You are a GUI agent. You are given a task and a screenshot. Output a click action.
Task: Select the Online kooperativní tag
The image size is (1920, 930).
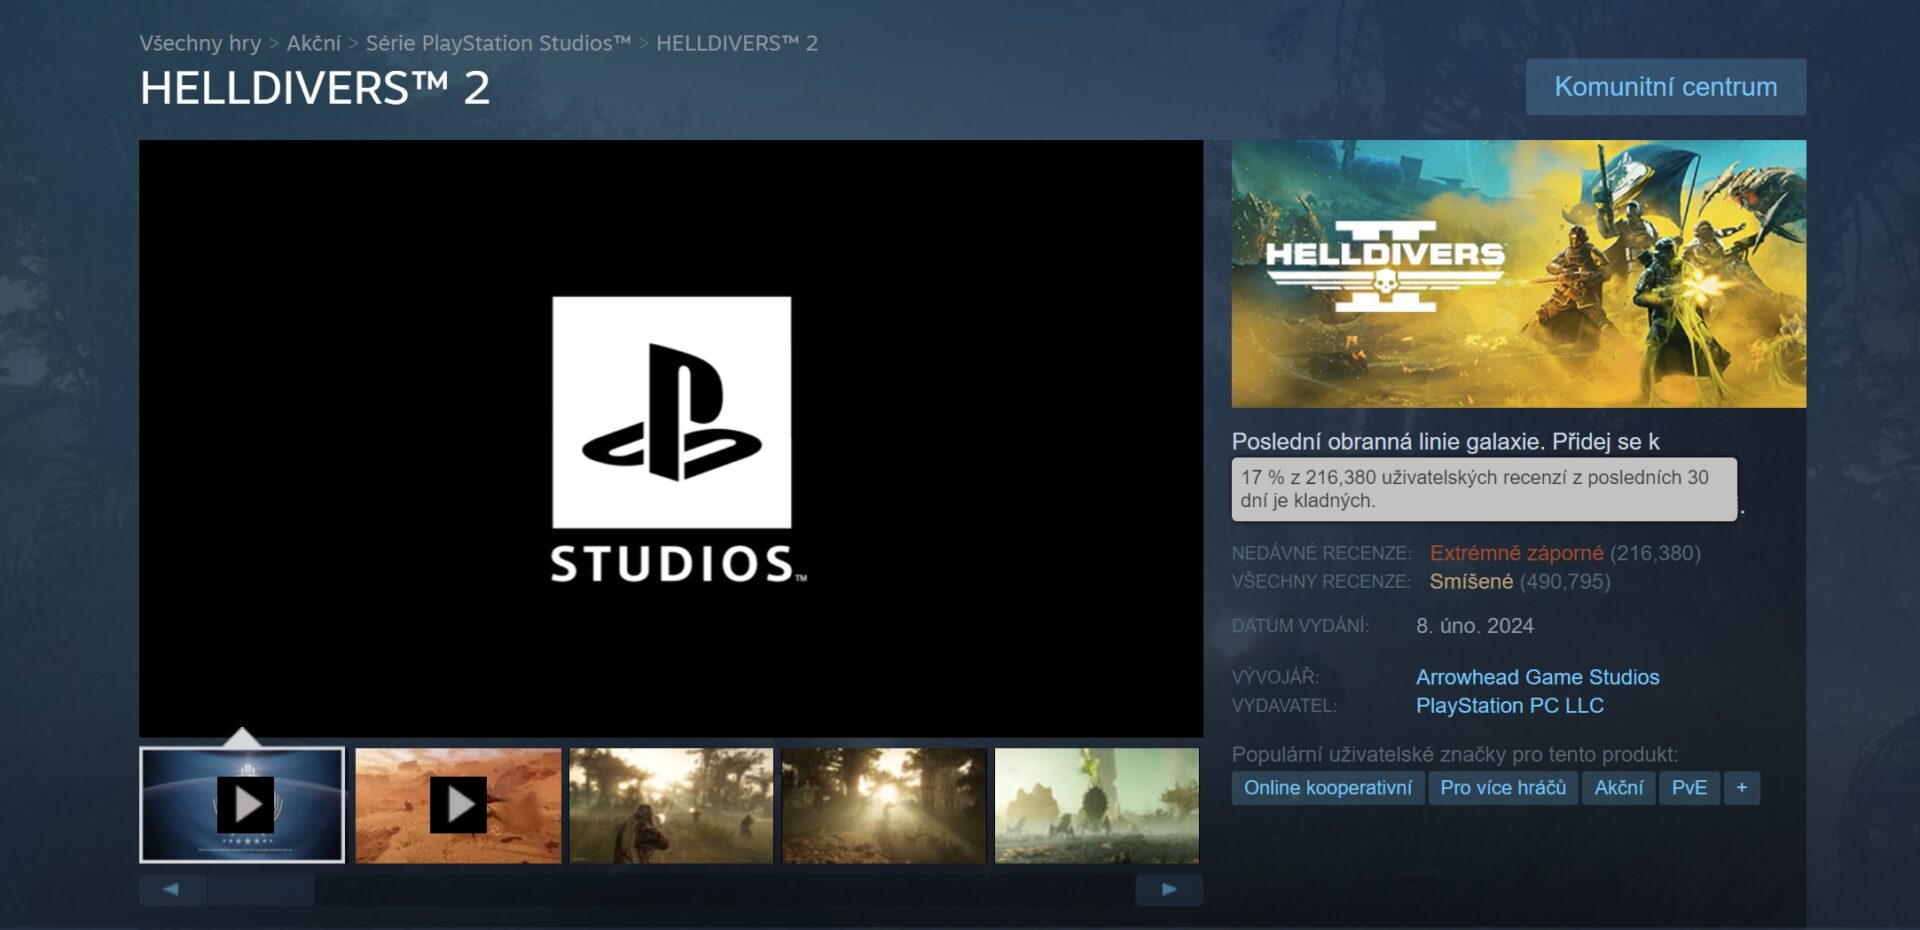[x=1328, y=788]
